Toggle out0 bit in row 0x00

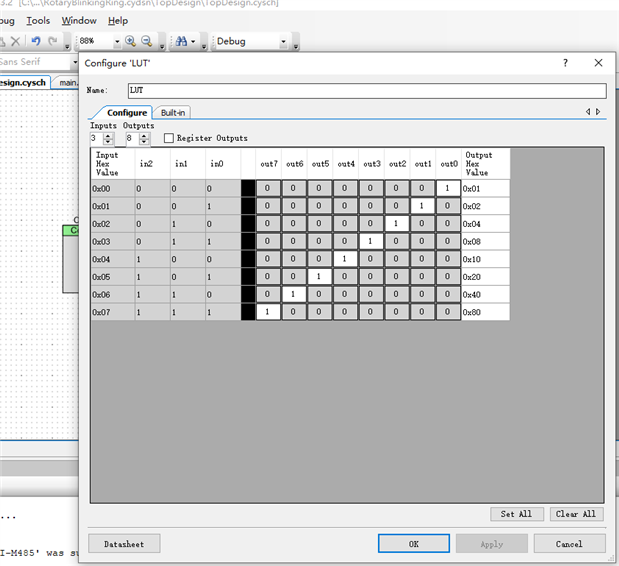click(x=449, y=188)
